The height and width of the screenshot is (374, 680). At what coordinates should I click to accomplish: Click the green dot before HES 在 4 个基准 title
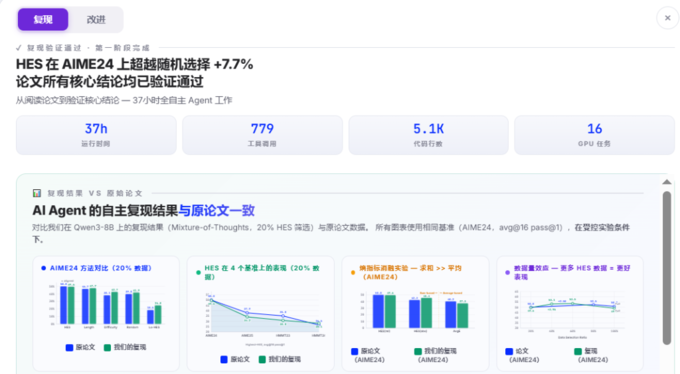[198, 272]
